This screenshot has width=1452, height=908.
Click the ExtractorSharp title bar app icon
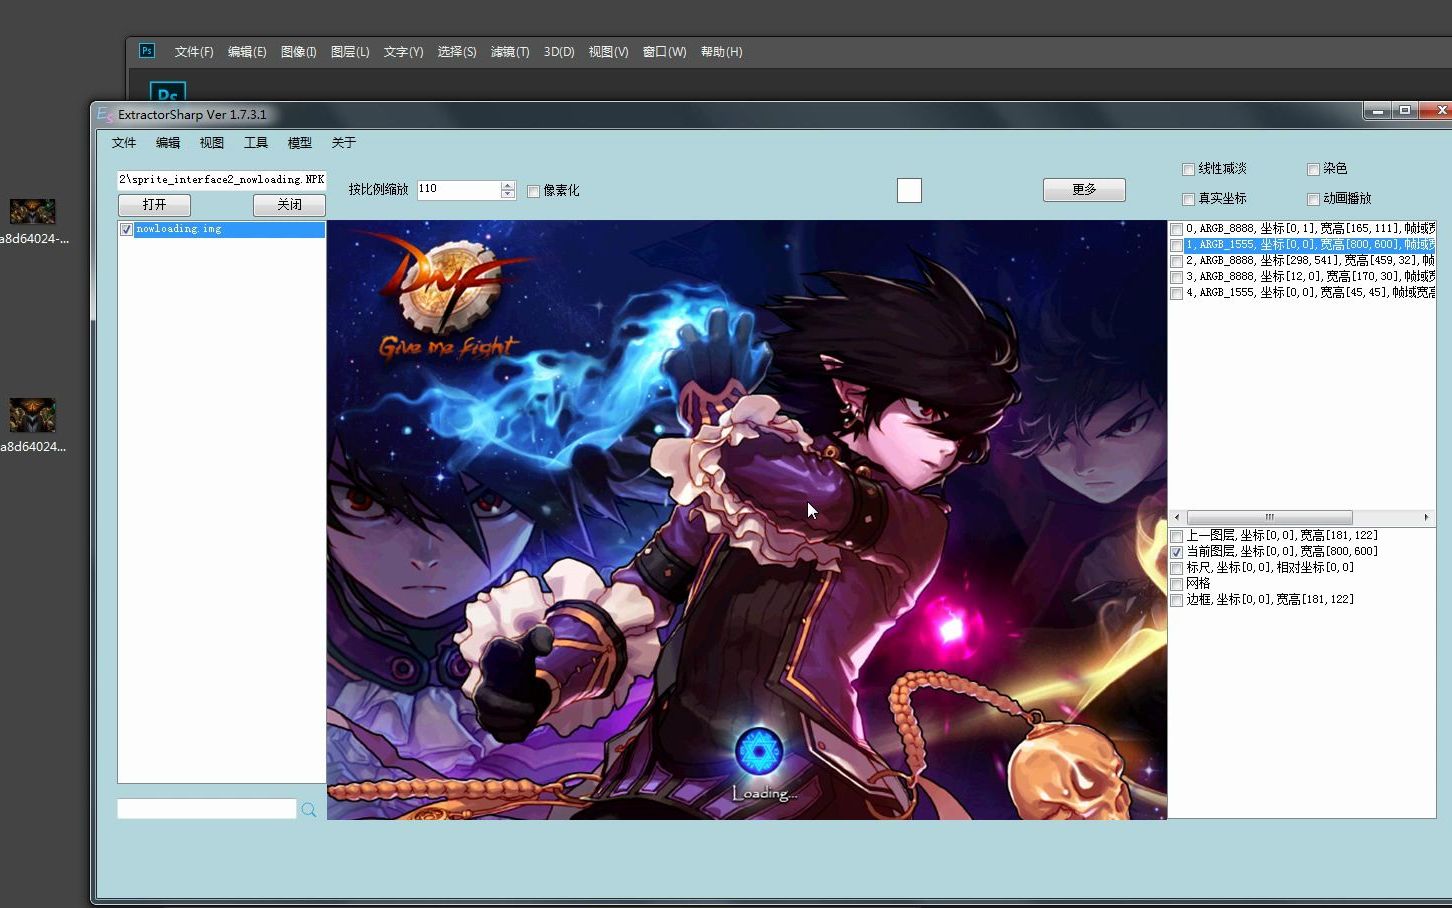click(105, 114)
